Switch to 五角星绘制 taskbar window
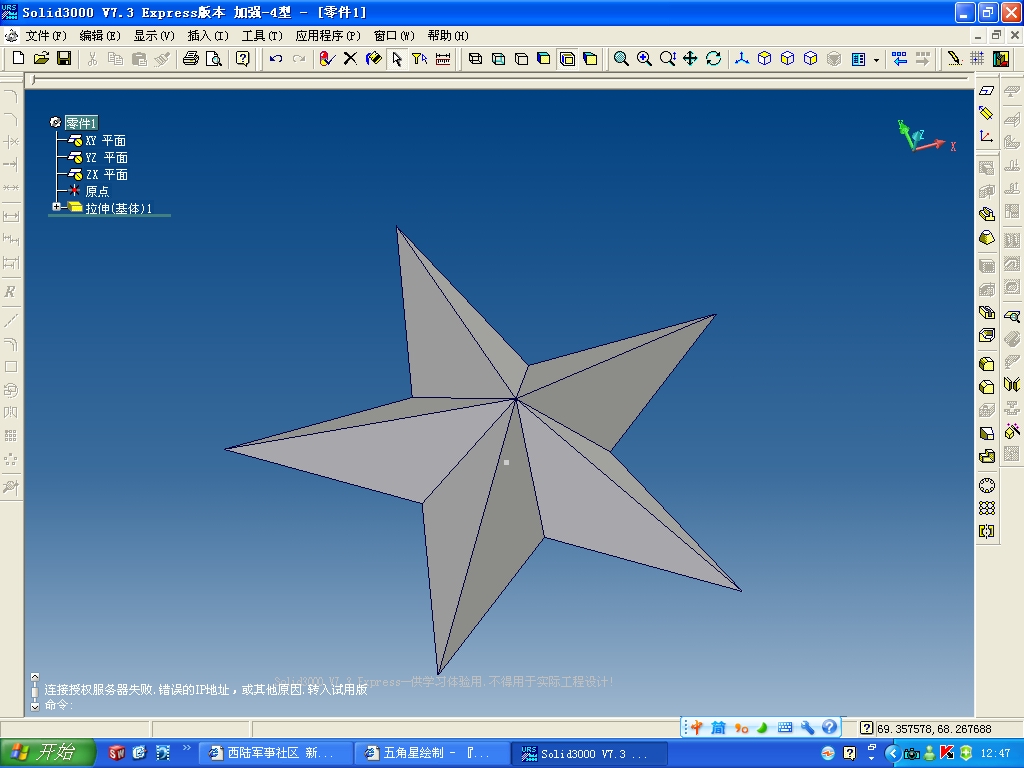 [x=432, y=753]
